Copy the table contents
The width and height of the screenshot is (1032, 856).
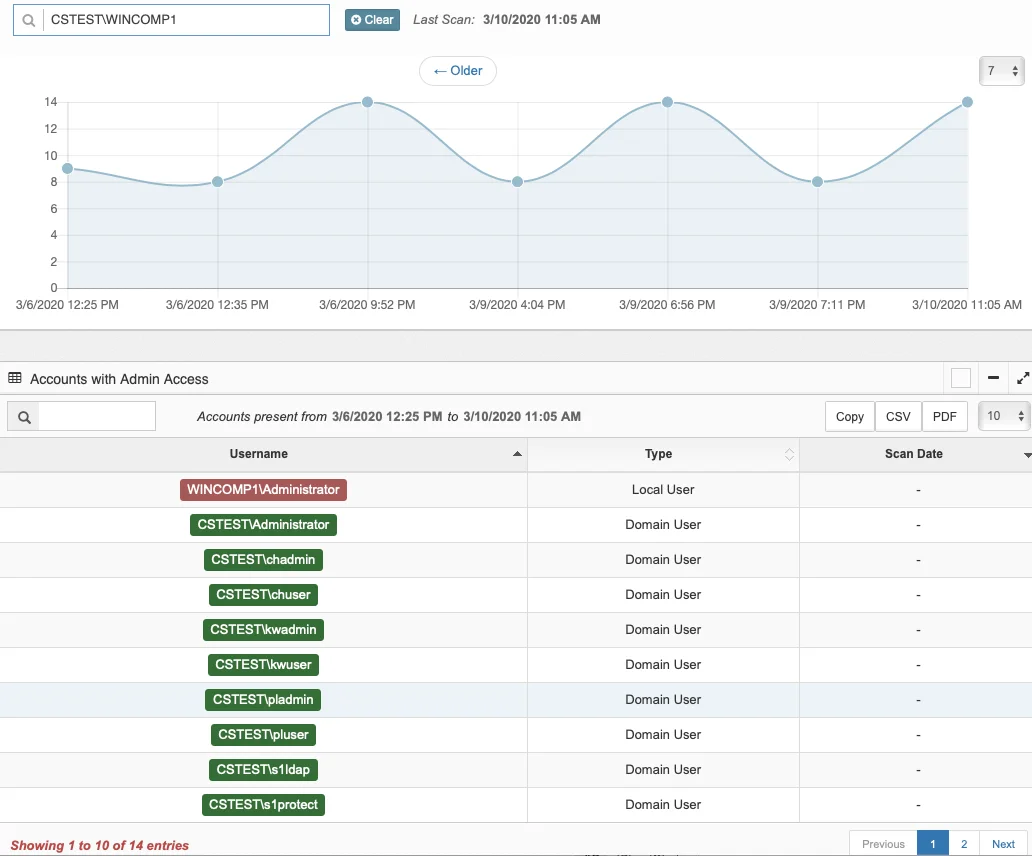point(850,416)
